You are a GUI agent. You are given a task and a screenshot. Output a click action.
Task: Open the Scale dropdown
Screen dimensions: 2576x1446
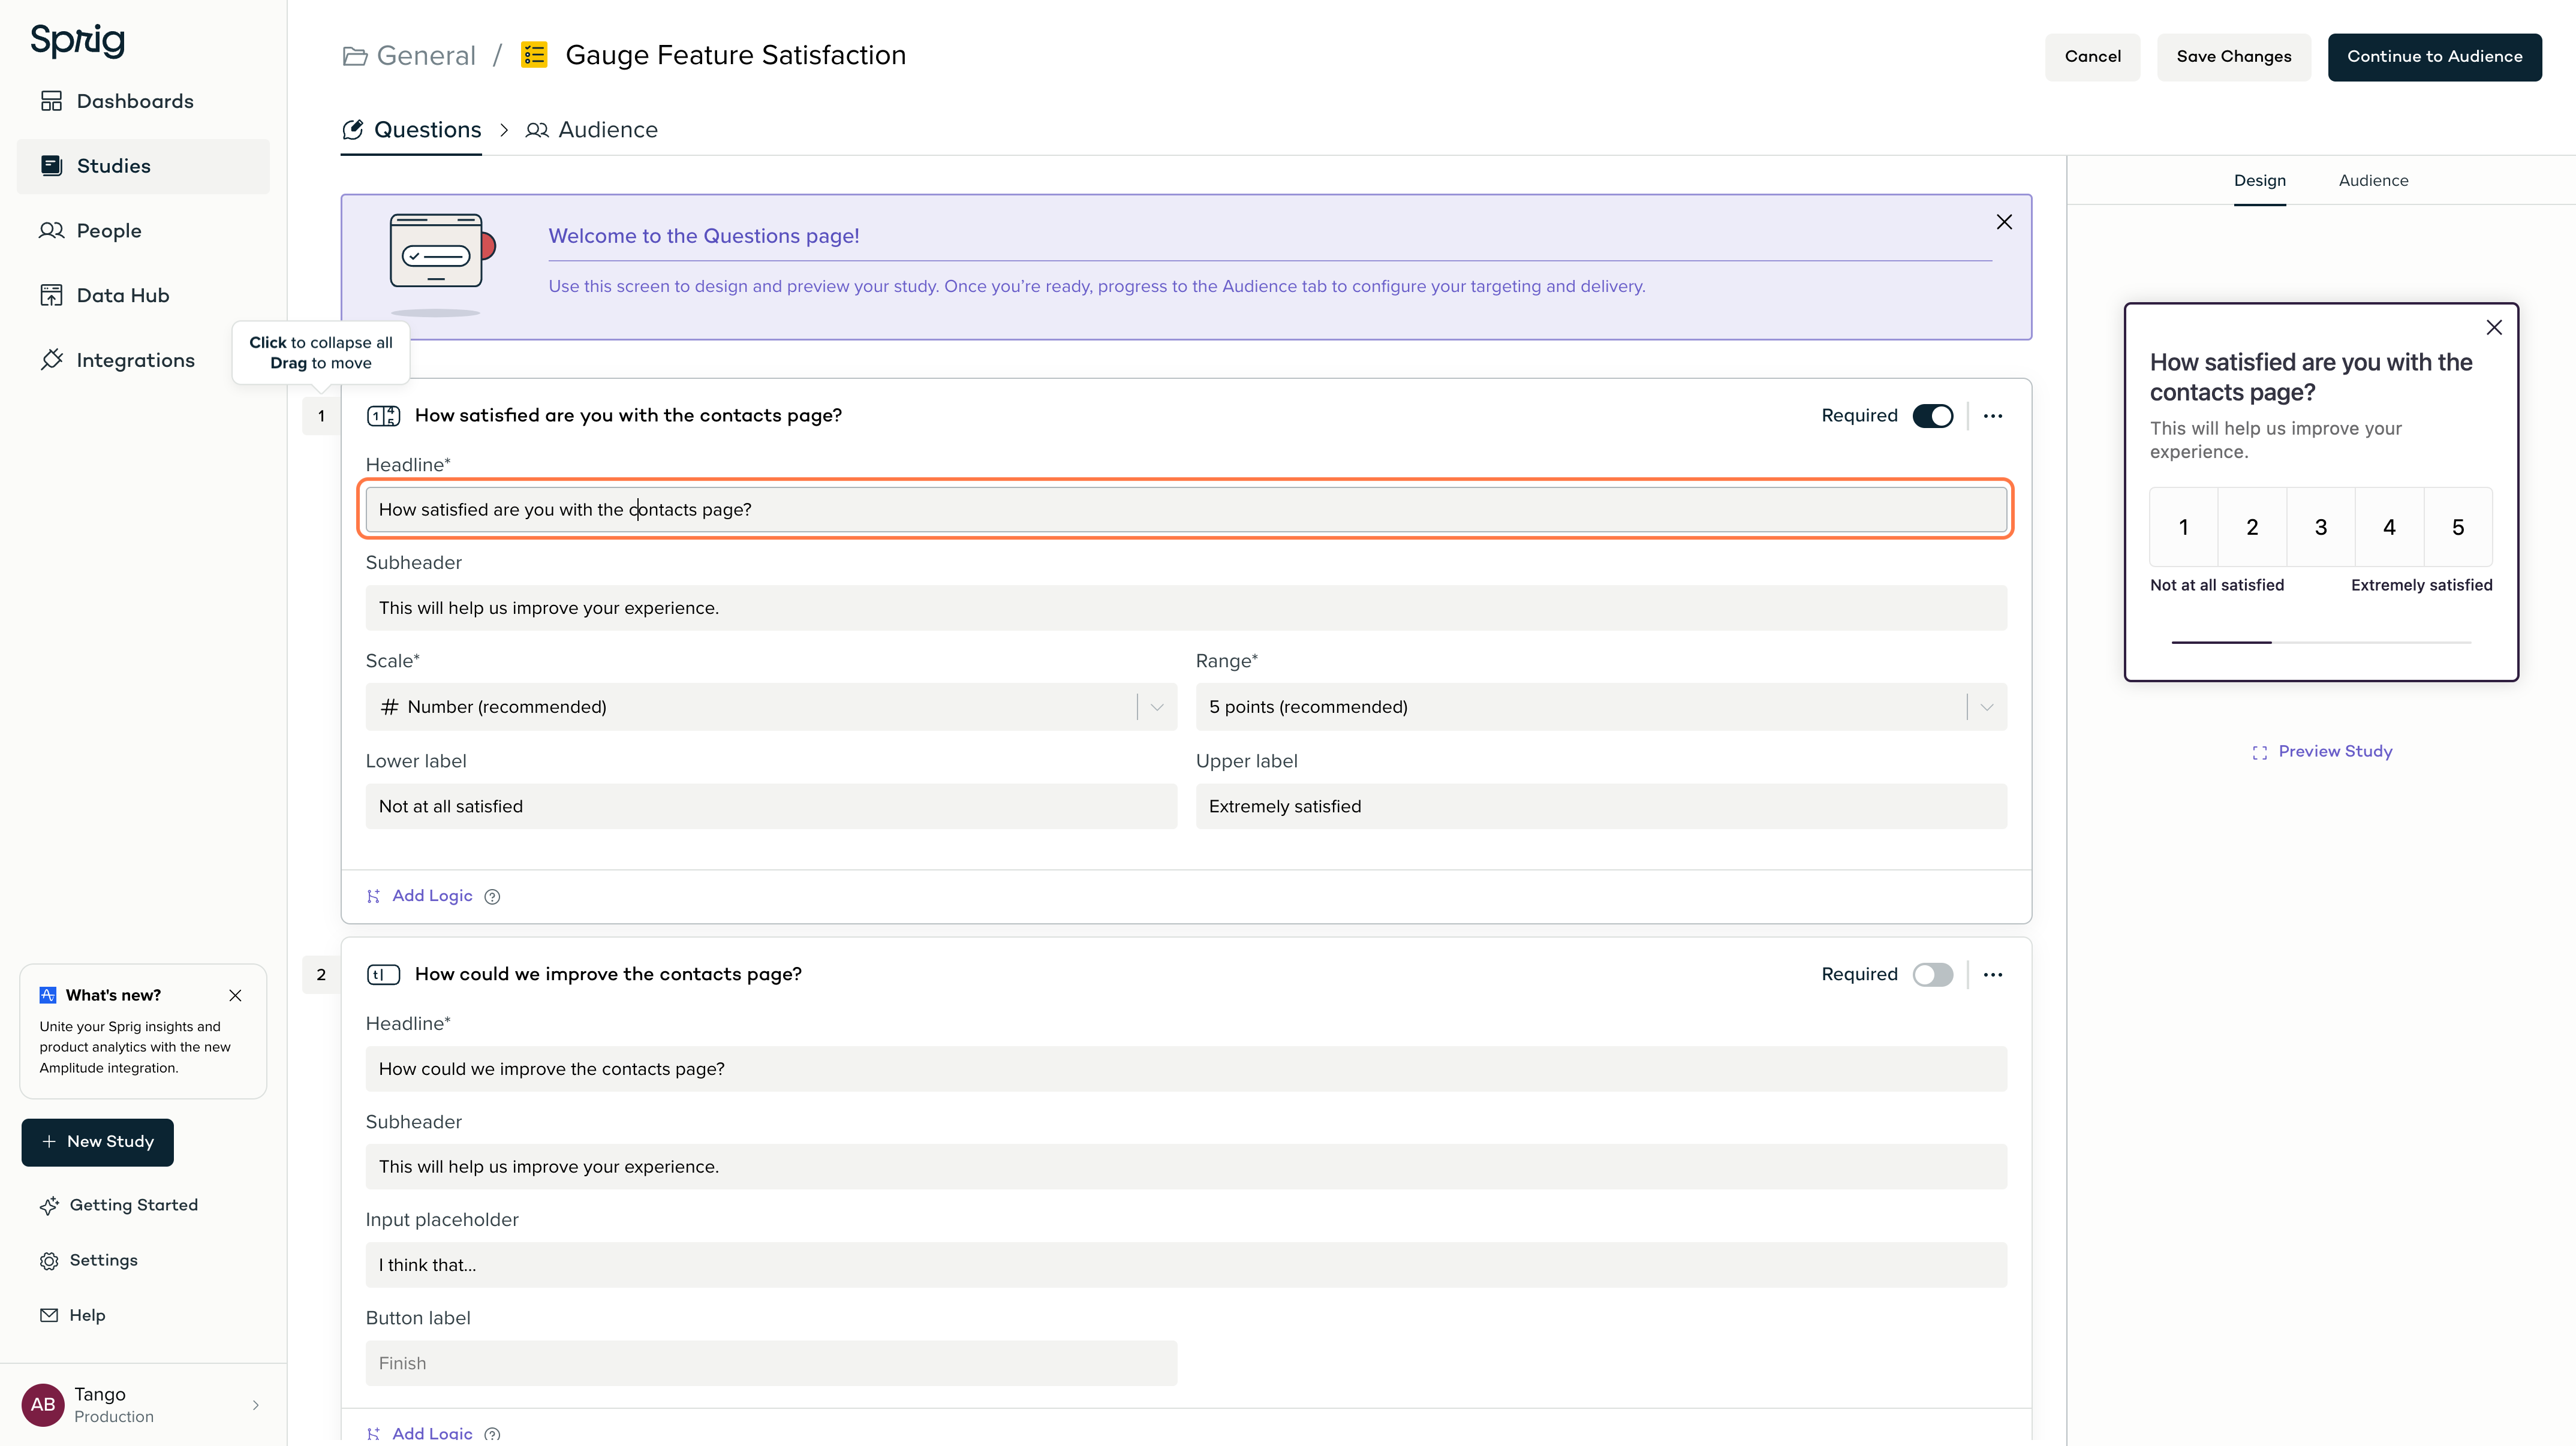click(x=771, y=707)
